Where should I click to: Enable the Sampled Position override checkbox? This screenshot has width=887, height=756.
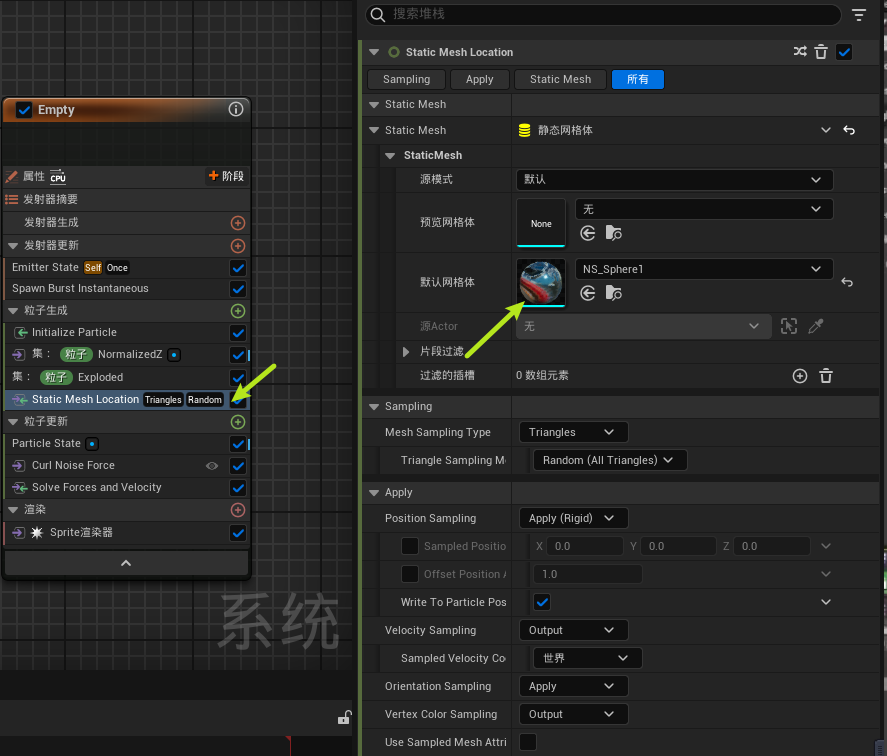(410, 546)
